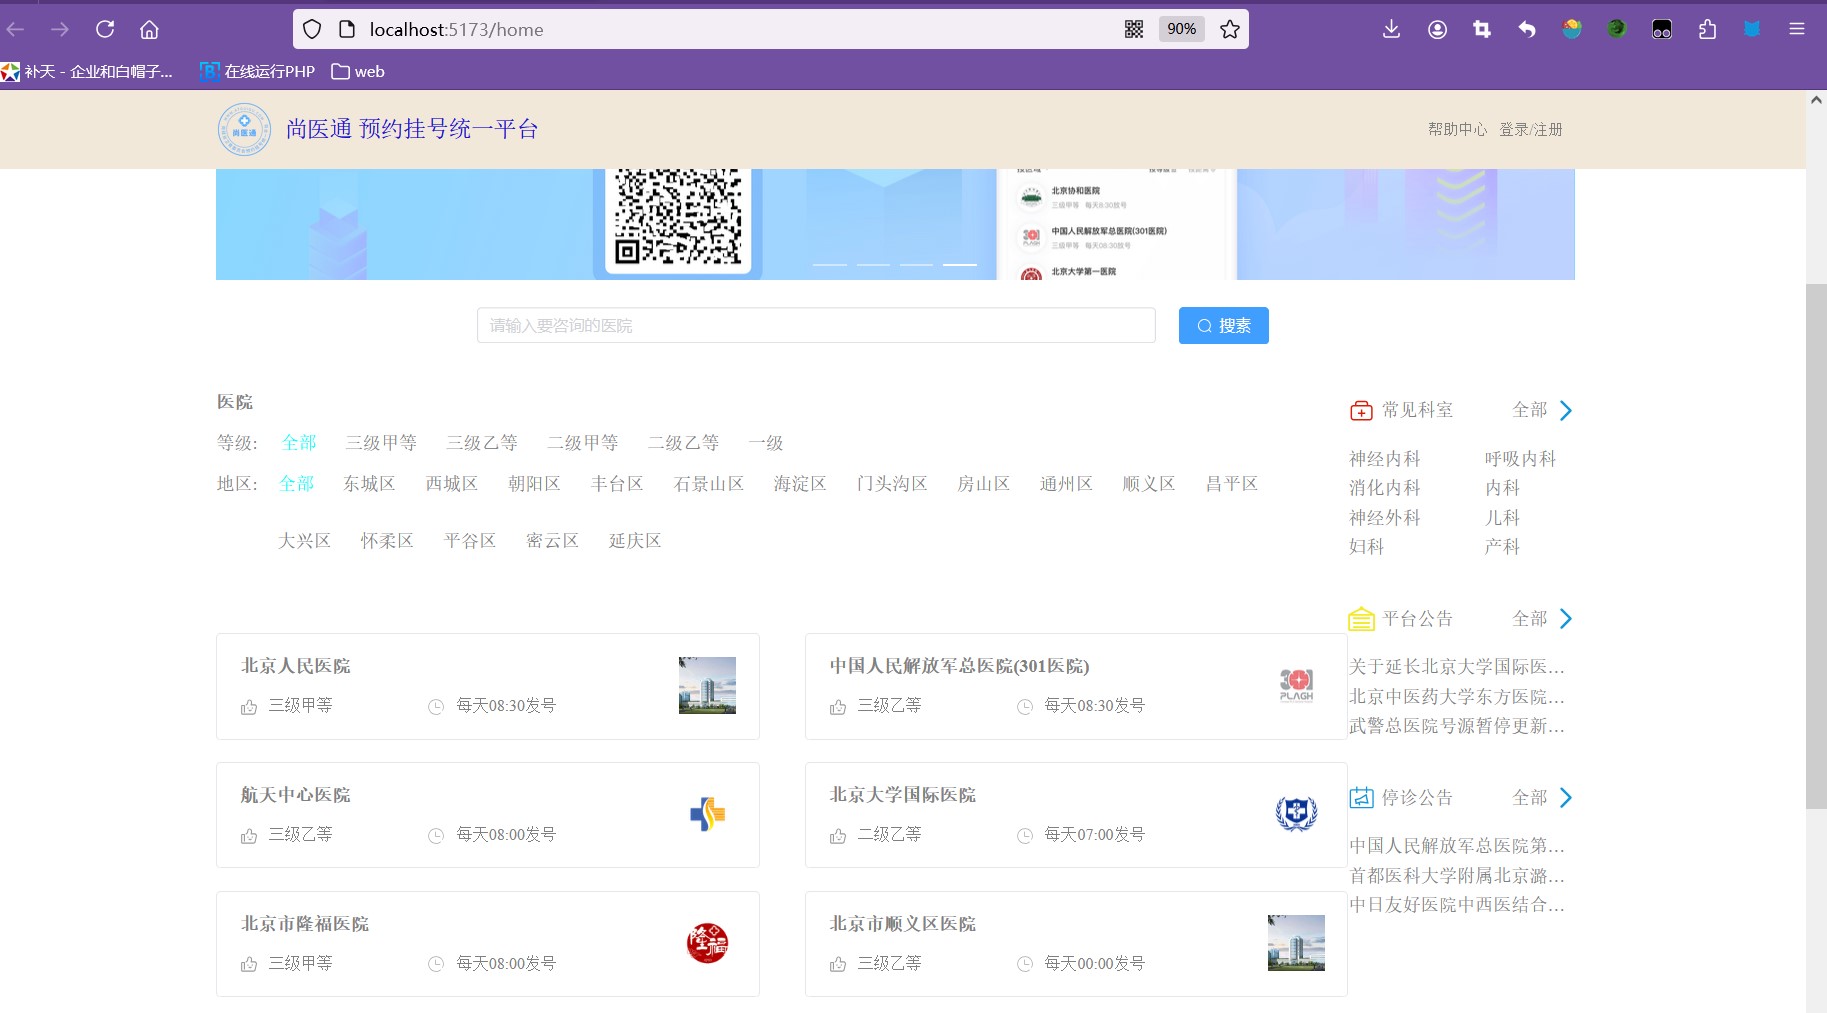
Task: Open the browser home page icon
Action: pyautogui.click(x=149, y=29)
